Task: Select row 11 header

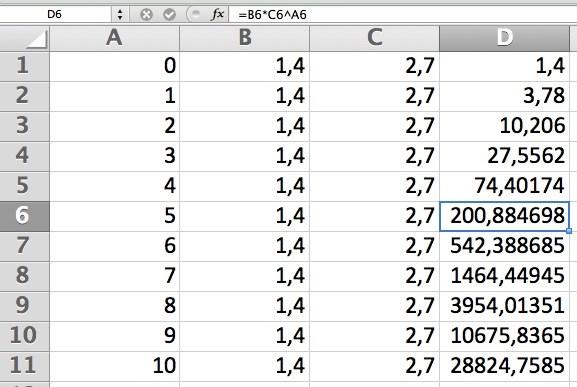Action: point(25,366)
